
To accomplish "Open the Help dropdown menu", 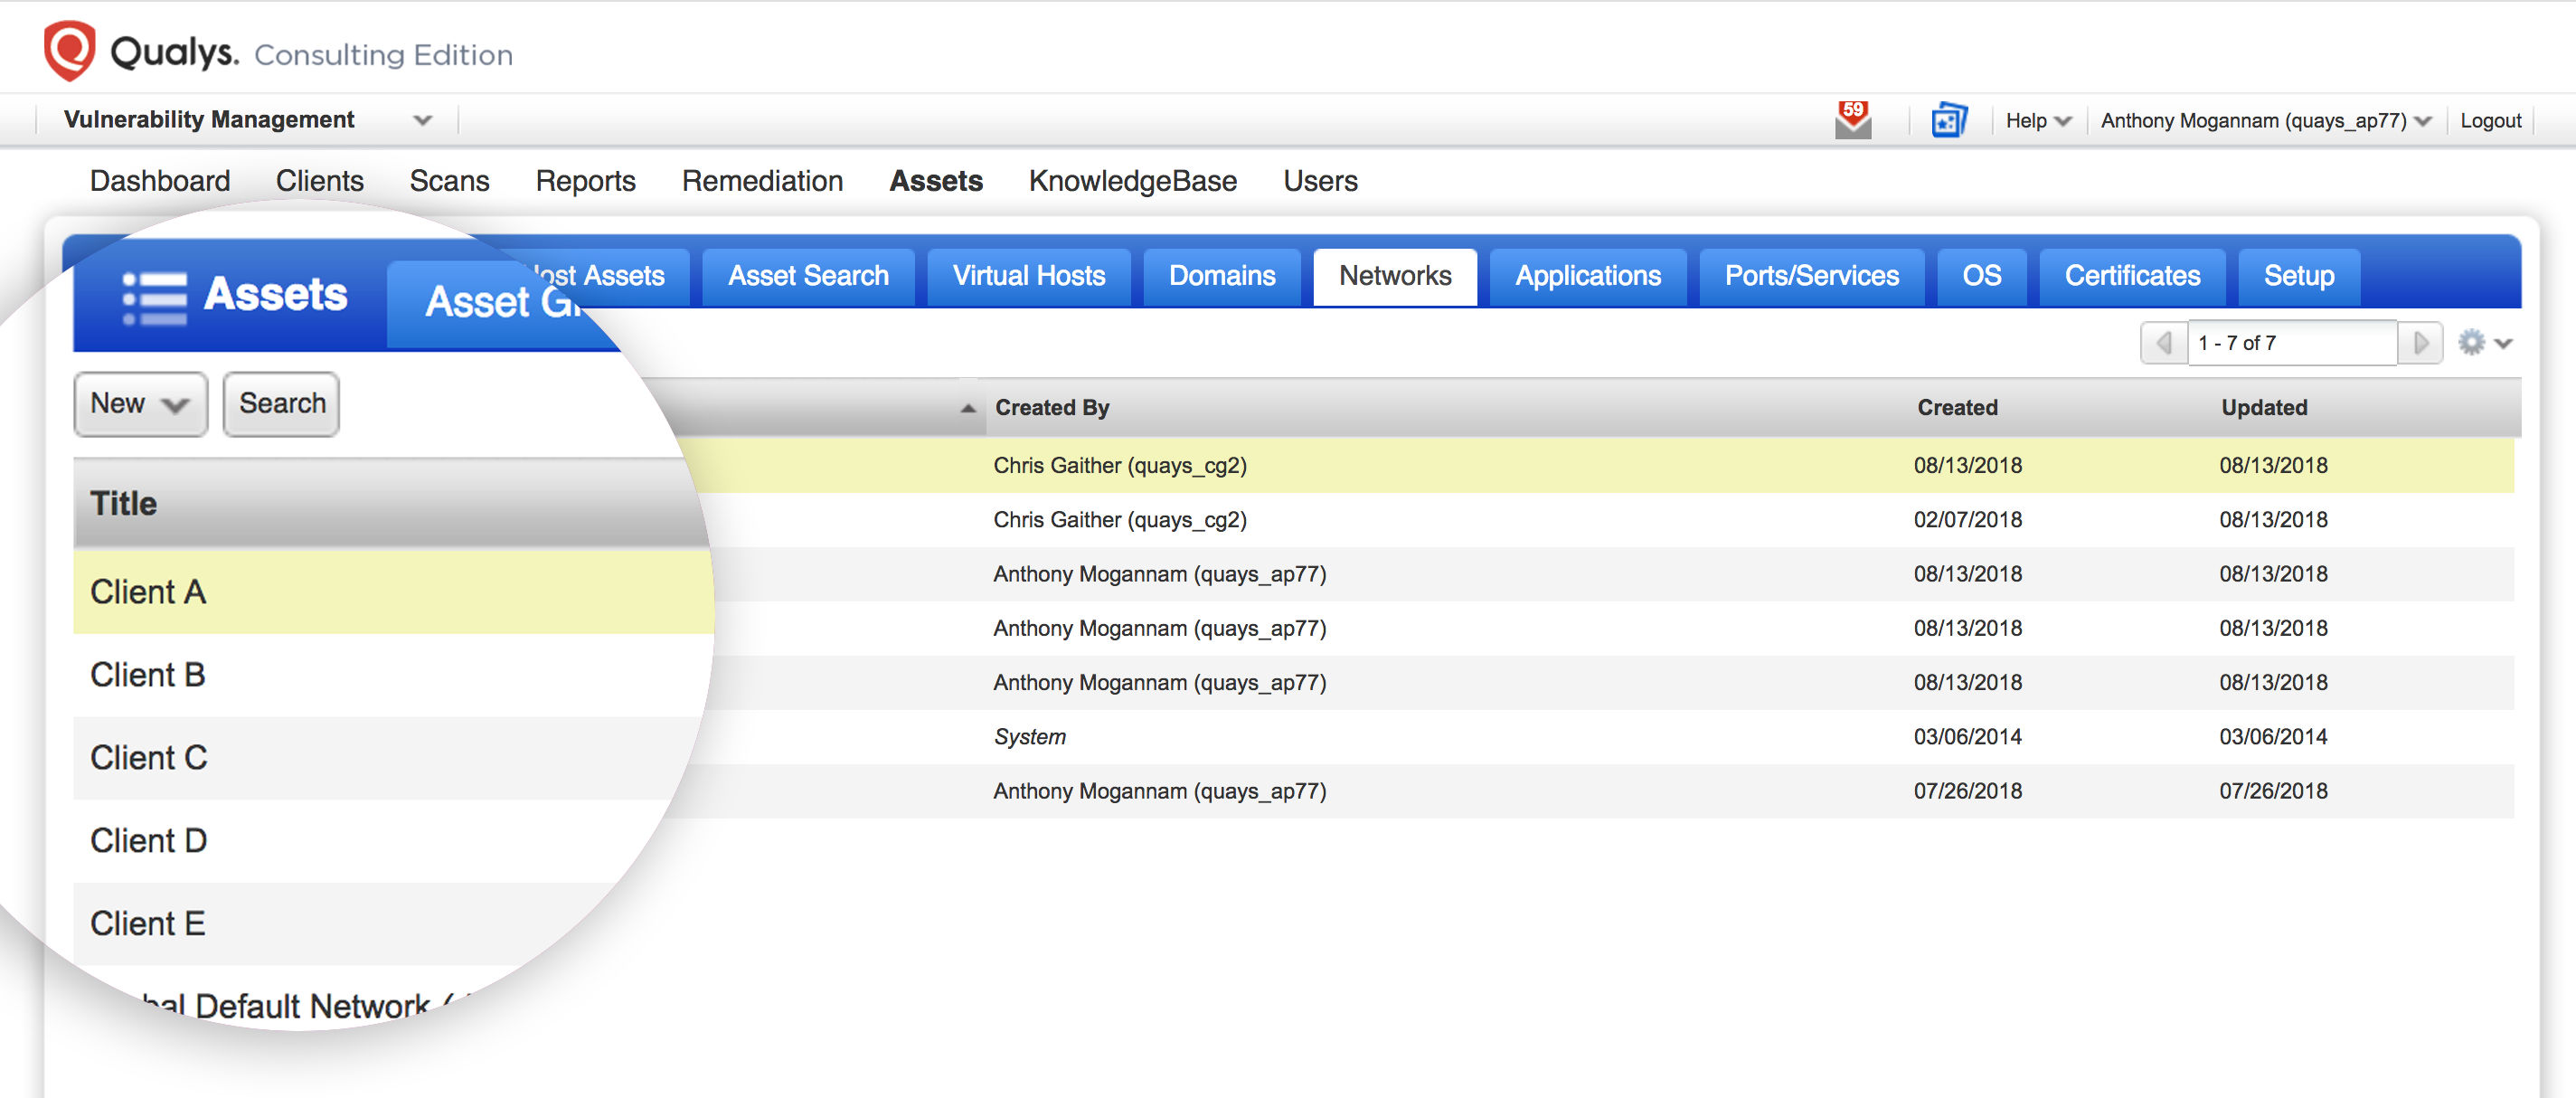I will point(2038,121).
